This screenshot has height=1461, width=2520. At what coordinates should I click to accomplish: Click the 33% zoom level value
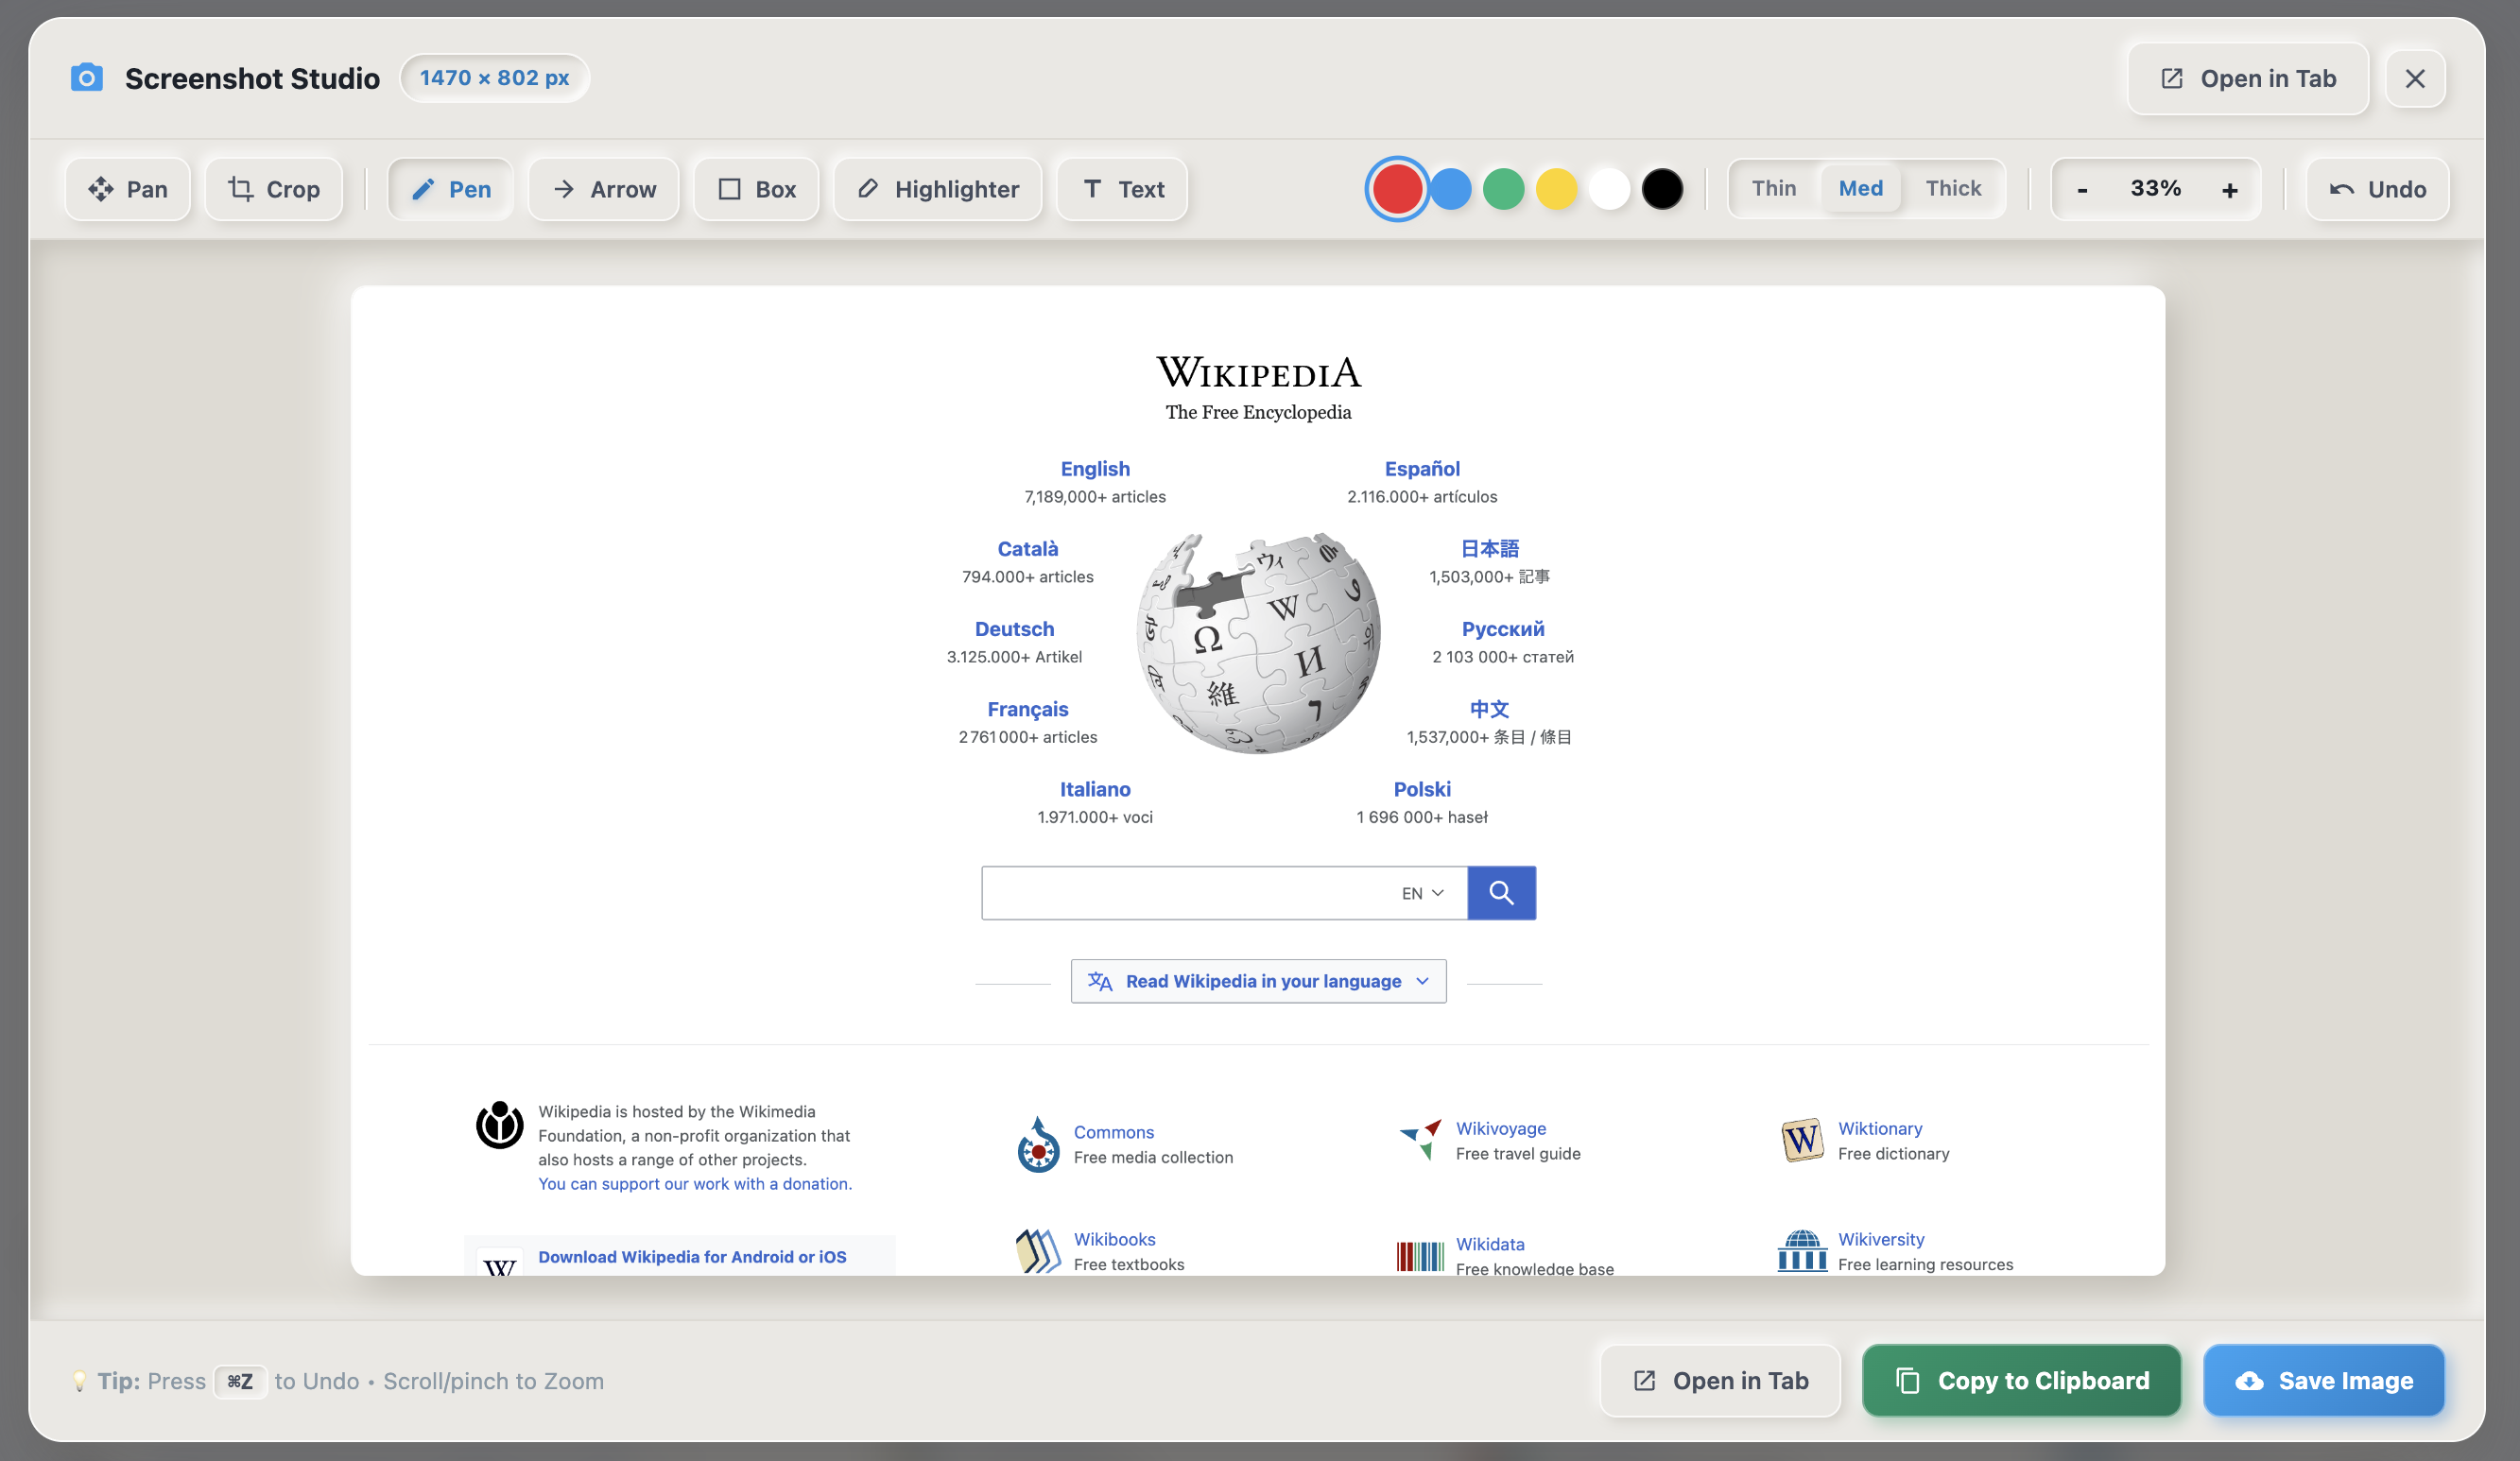(2155, 188)
